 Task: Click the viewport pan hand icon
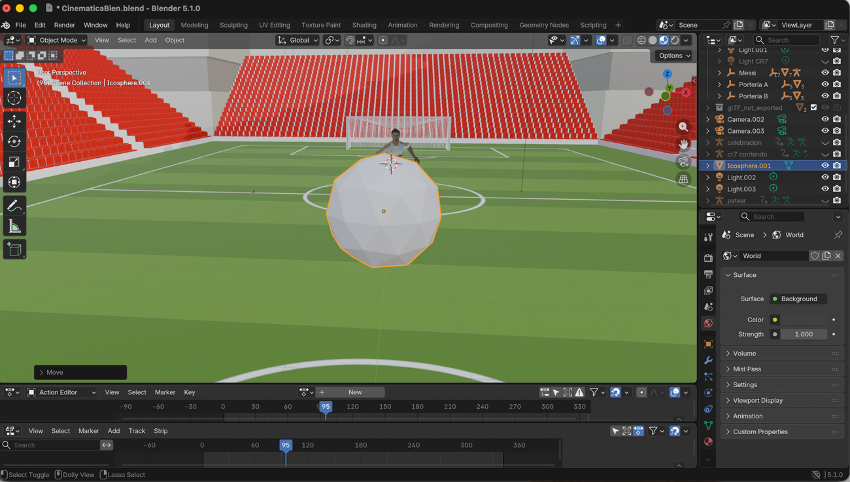point(684,144)
